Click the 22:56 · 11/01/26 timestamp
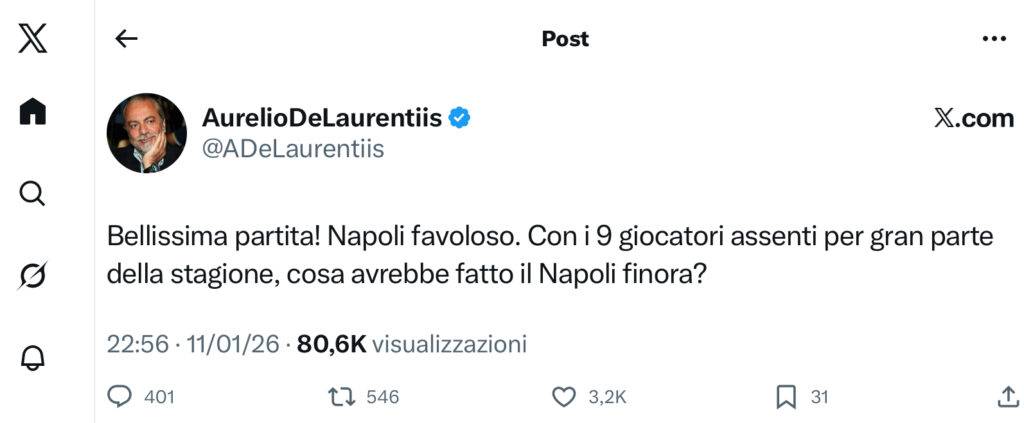1024x423 pixels. [194, 344]
